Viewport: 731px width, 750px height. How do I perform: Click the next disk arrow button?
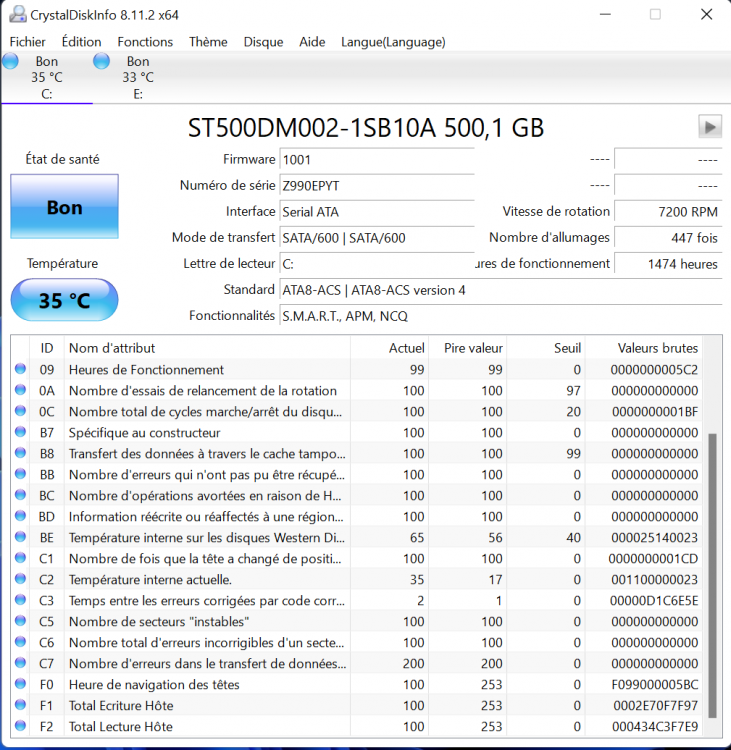pos(709,126)
